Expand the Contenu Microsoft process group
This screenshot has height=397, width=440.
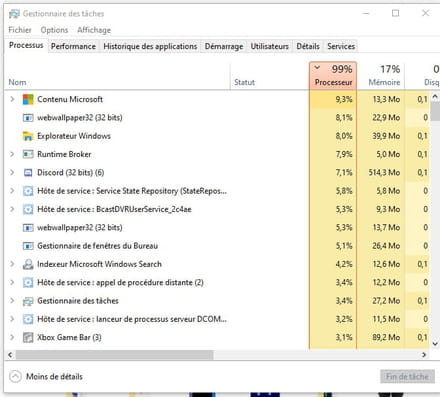point(12,99)
